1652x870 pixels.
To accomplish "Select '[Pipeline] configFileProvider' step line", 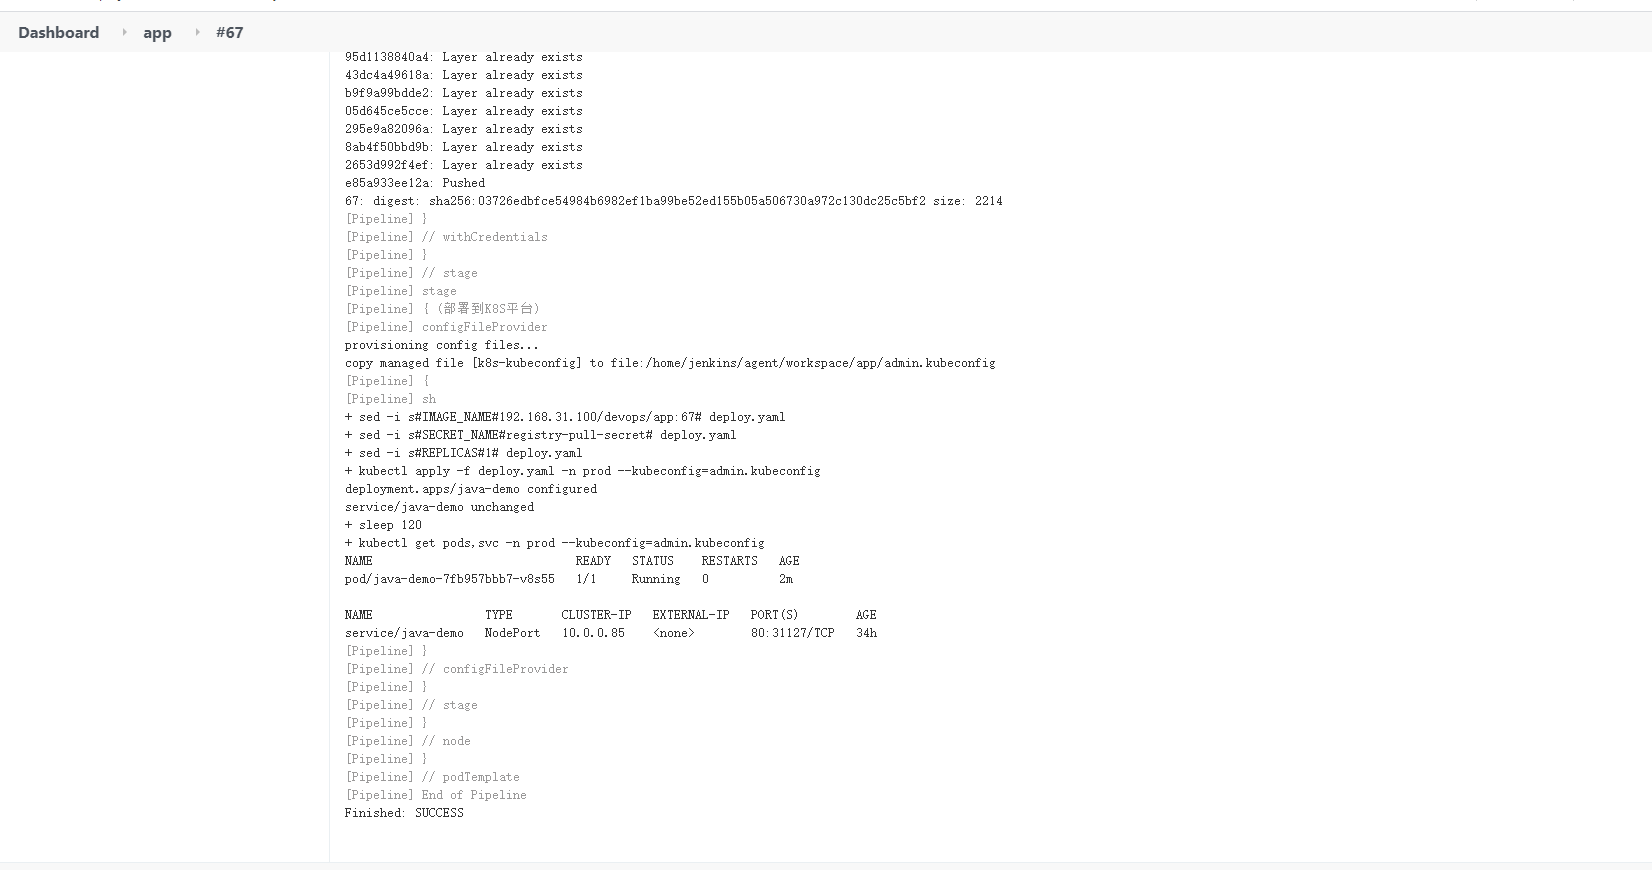I will tap(446, 327).
